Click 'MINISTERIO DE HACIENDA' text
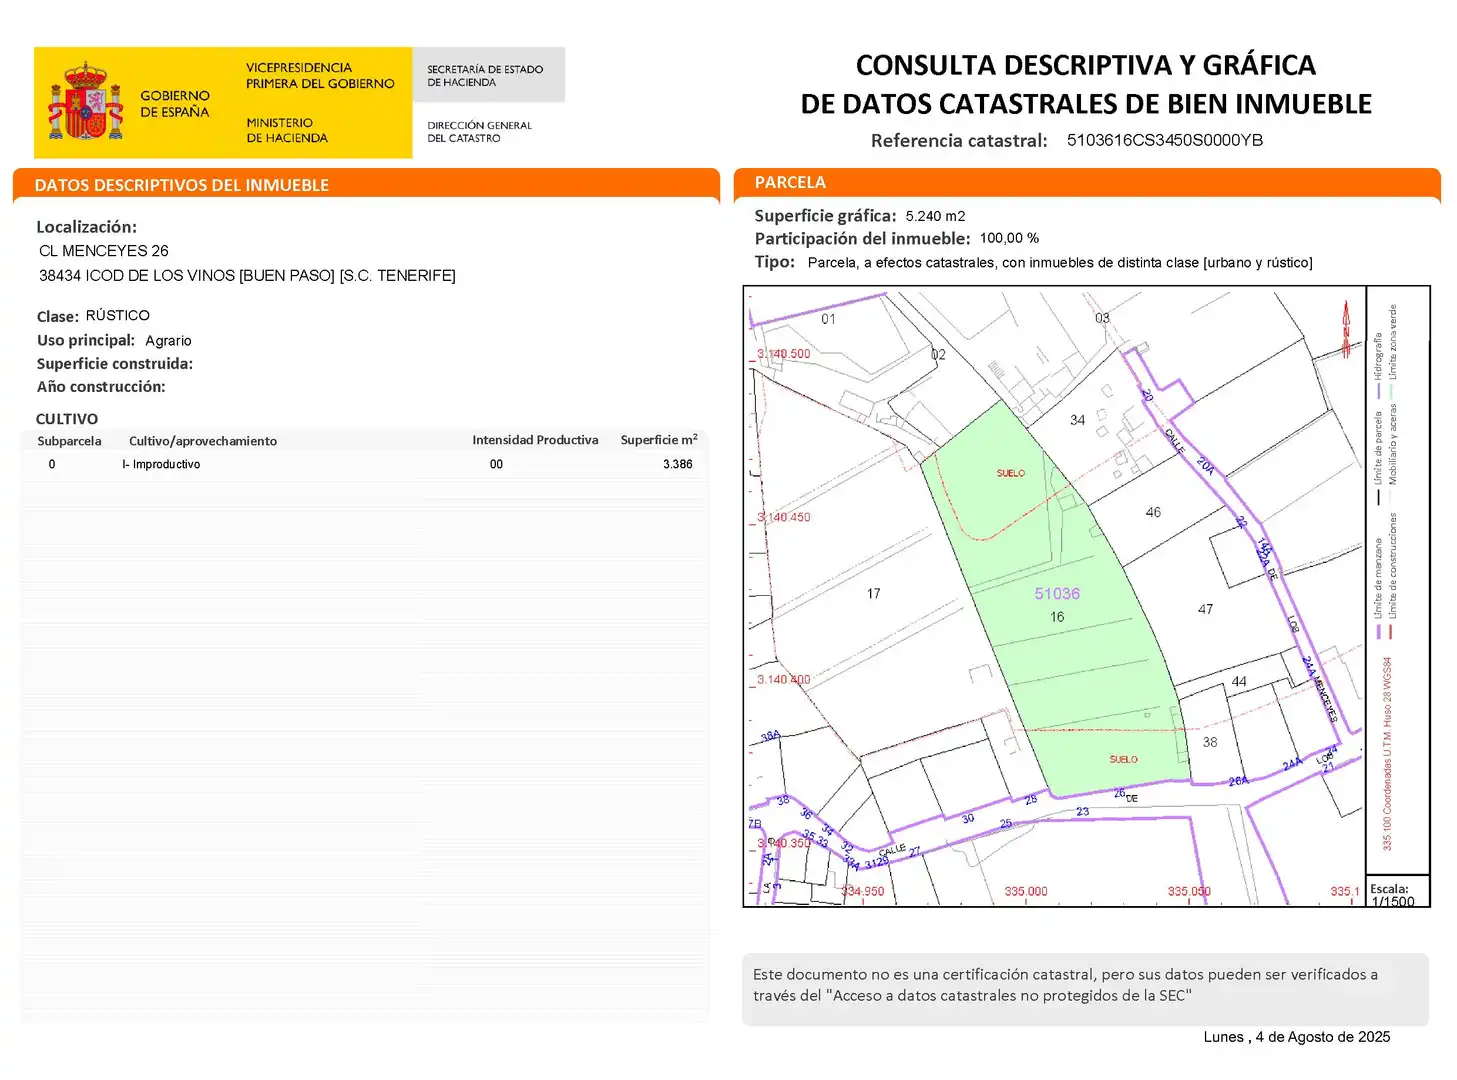 pyautogui.click(x=287, y=130)
